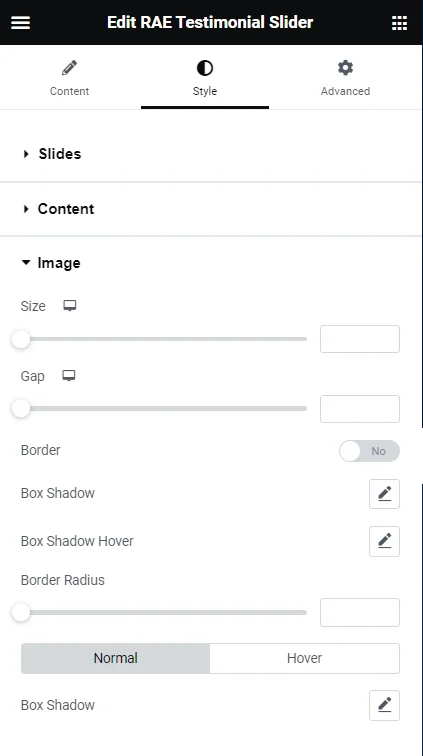Select the Normal state option
The image size is (423, 756).
(x=115, y=658)
